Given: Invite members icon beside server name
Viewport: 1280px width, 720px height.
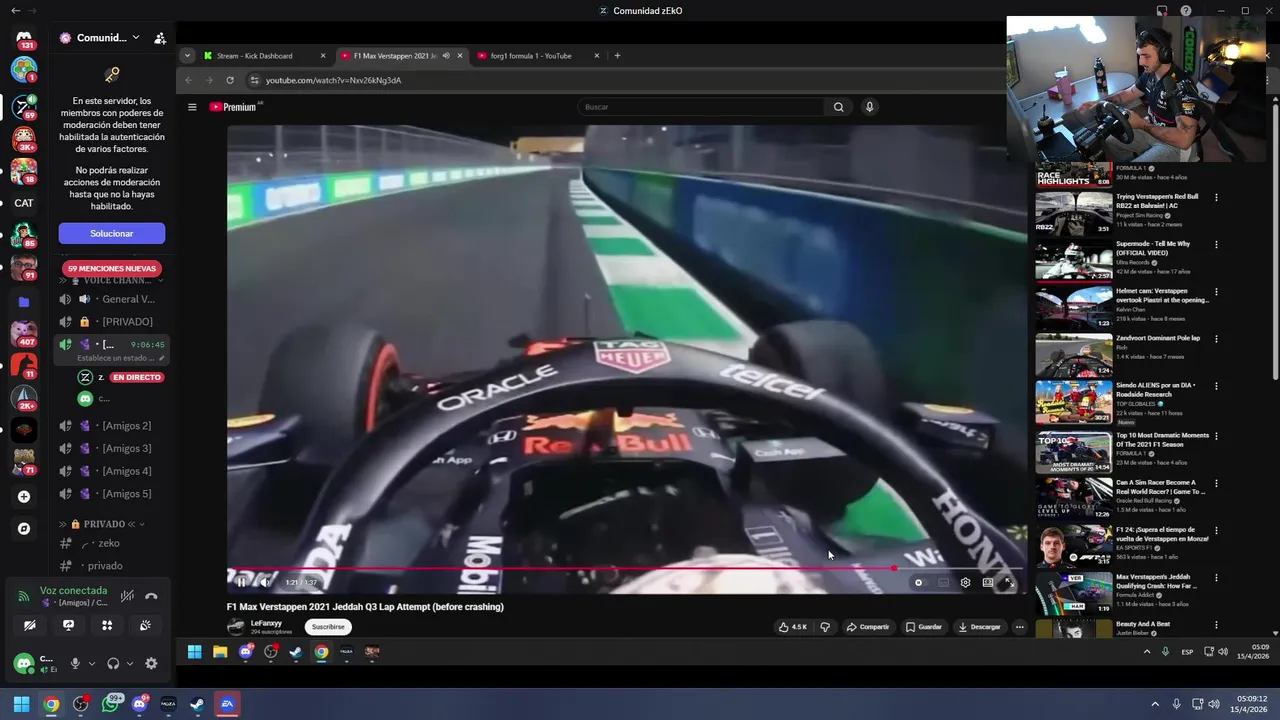Looking at the screenshot, I should tap(160, 38).
